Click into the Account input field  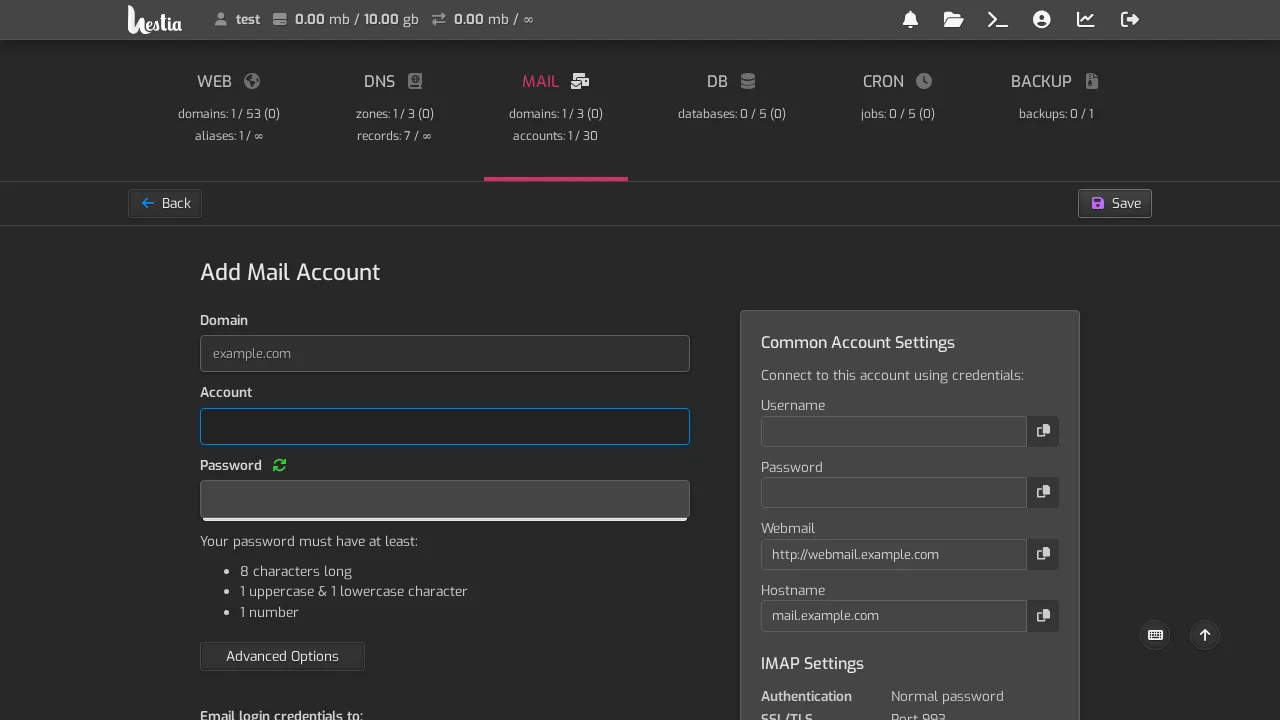[445, 426]
